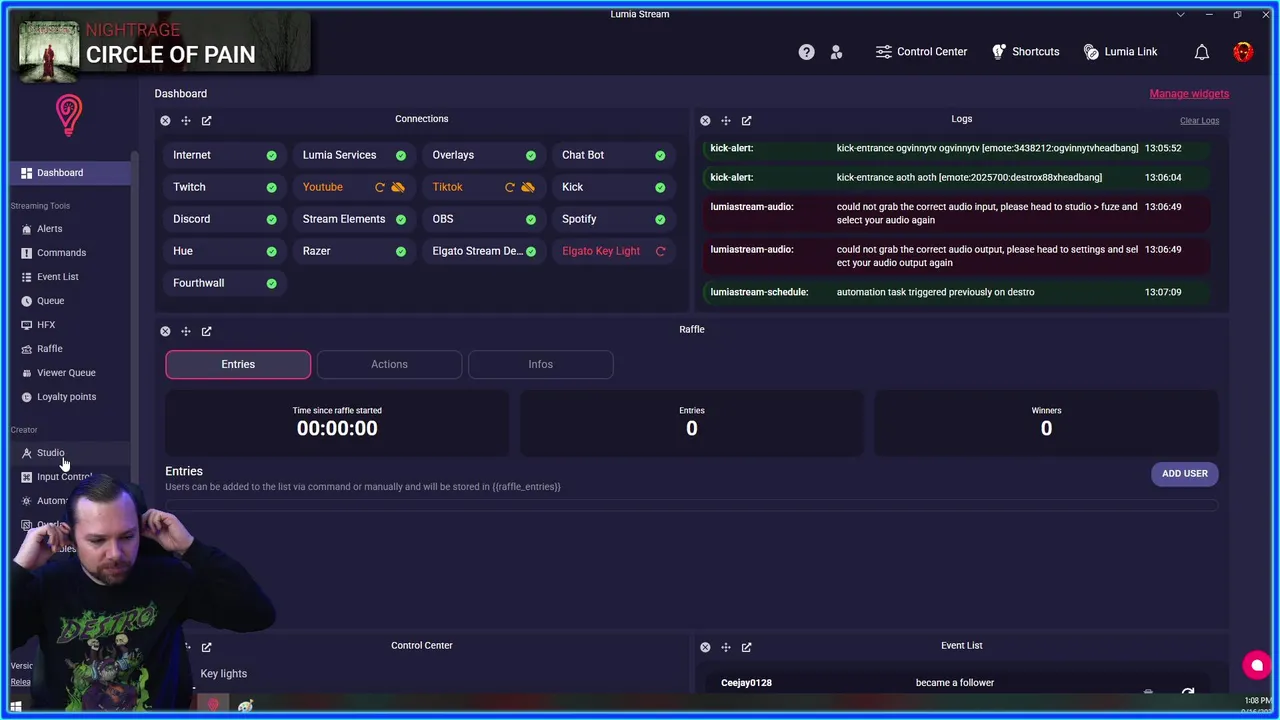This screenshot has height=720, width=1280.
Task: Open the pink chat support bubble
Action: coord(1257,665)
